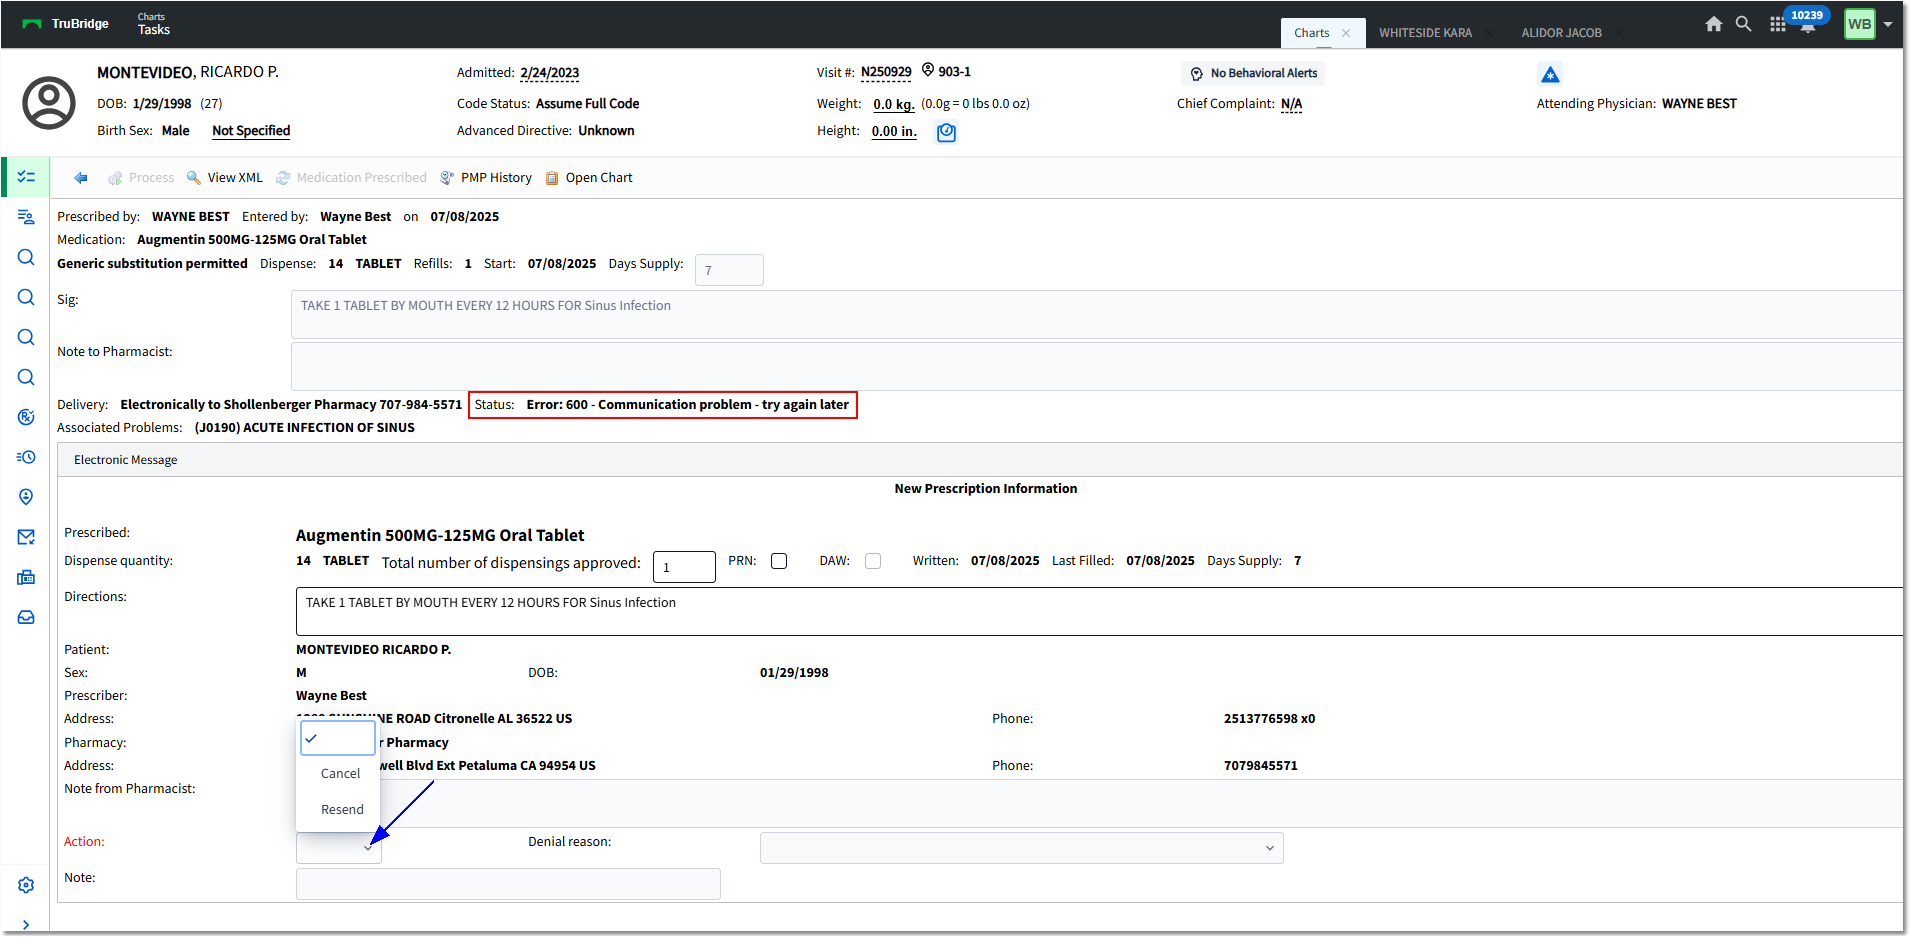Viewport: 1910px width, 938px height.
Task: Click the Directions text area
Action: pos(1099,611)
